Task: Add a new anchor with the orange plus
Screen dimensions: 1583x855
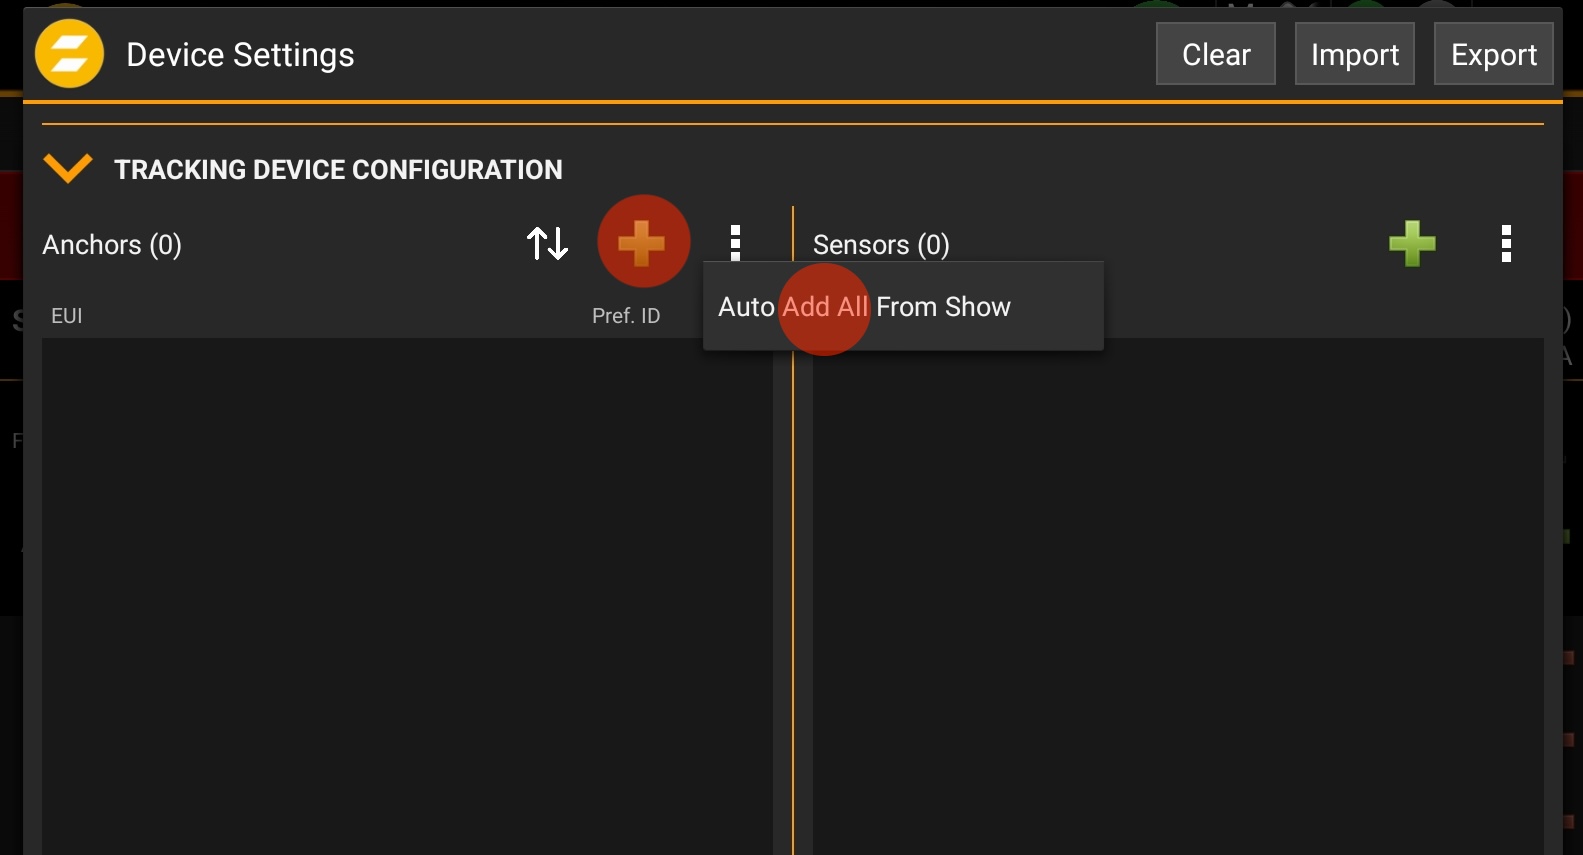Action: [x=642, y=243]
